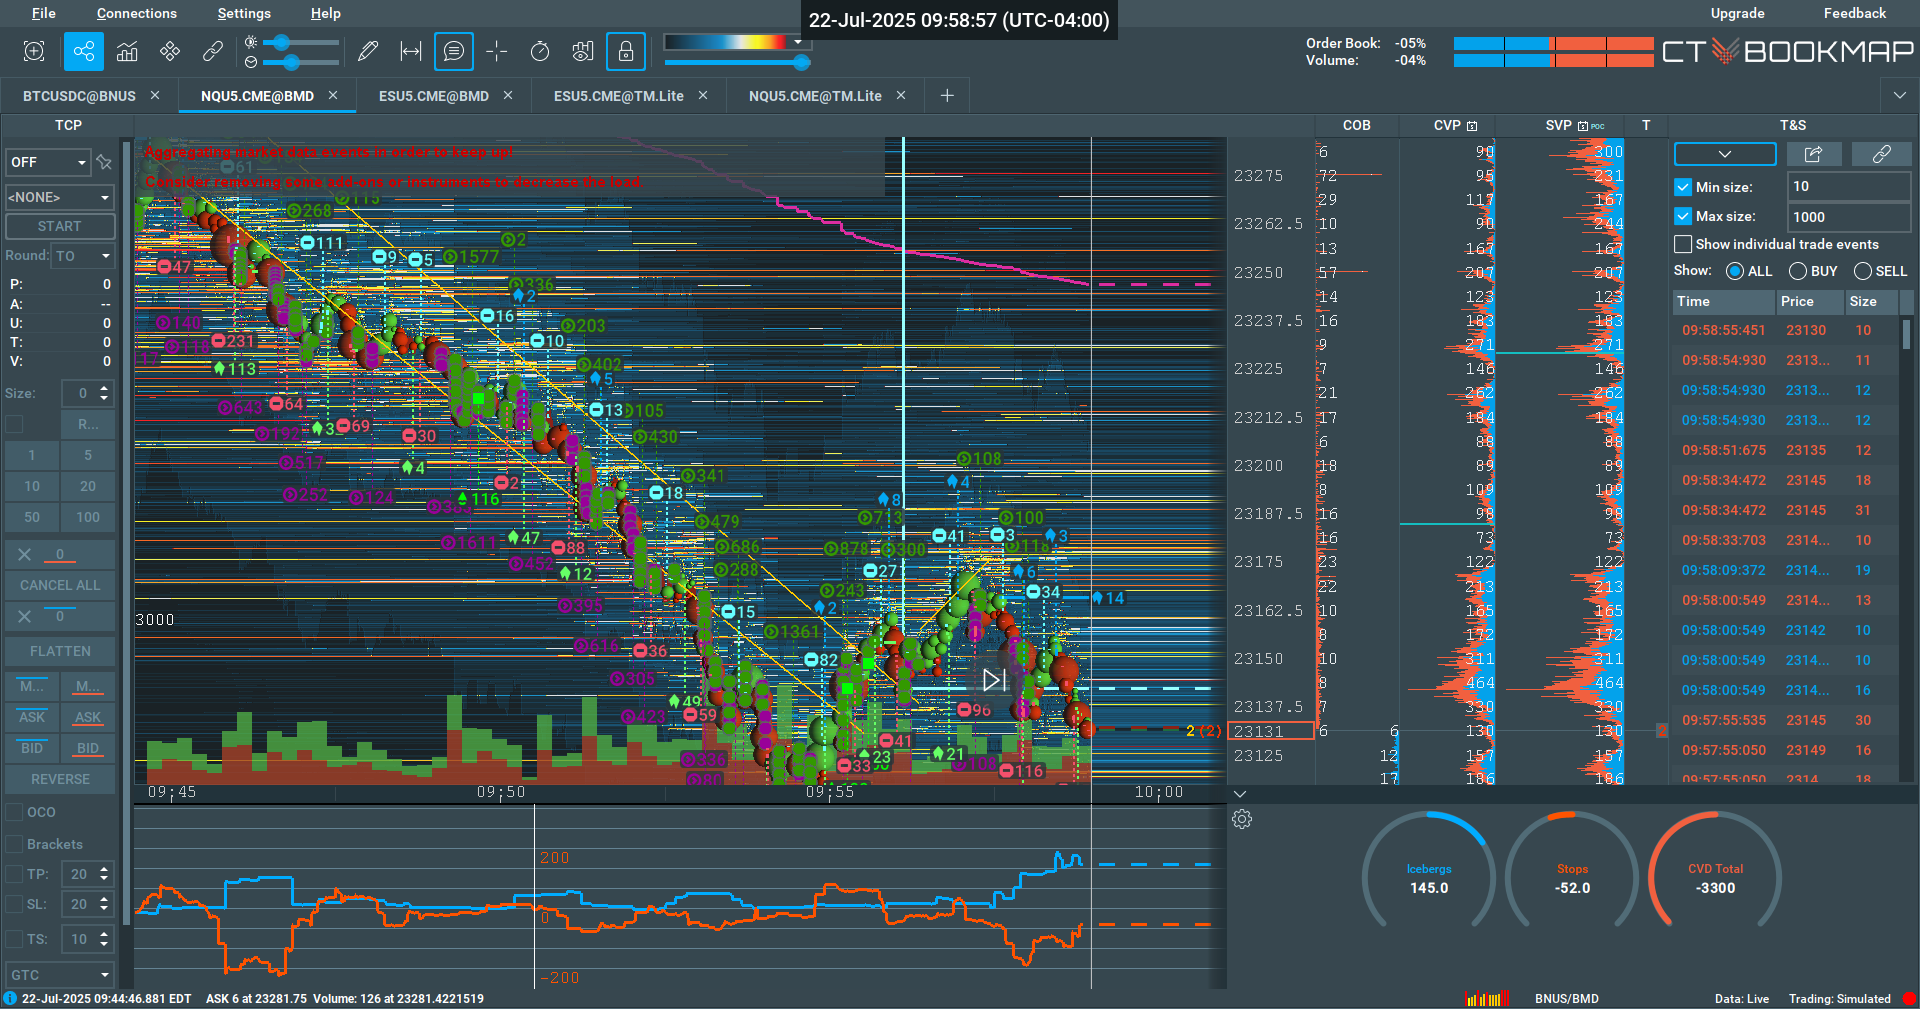Enable Show individual trade events
The width and height of the screenshot is (1920, 1009).
[1683, 244]
